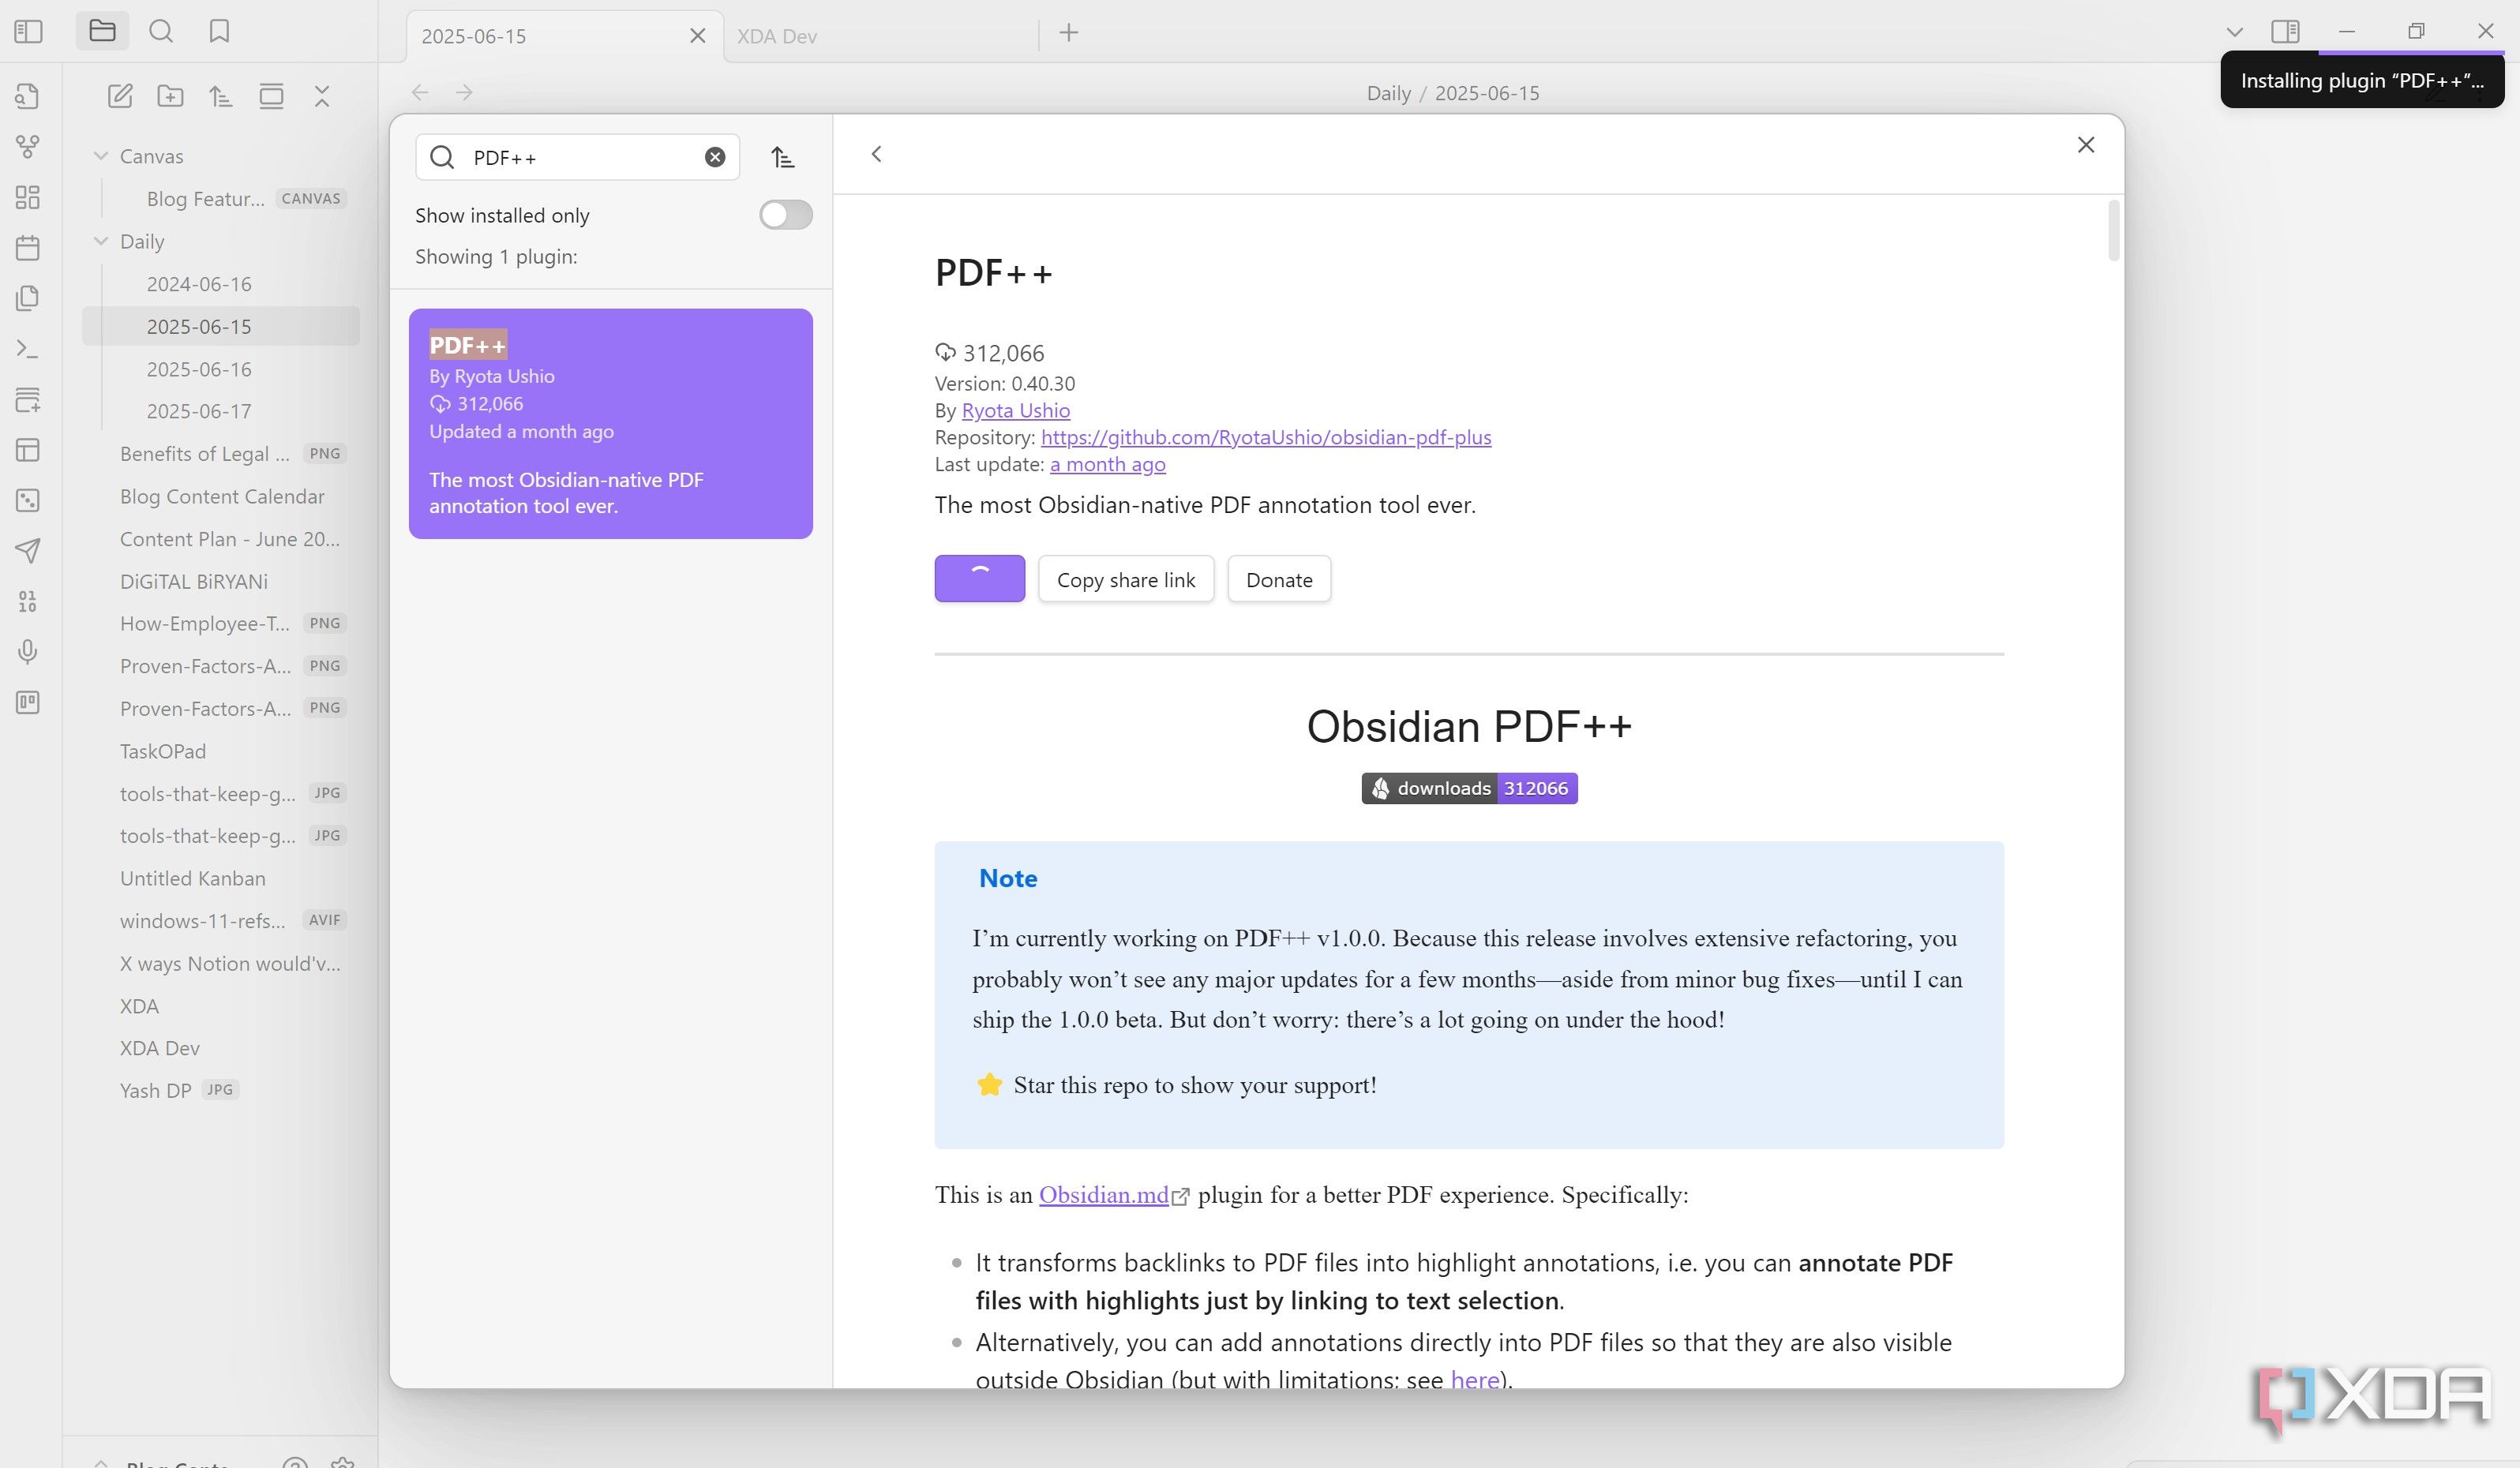Go back from PDF++ plugin details
Viewport: 2520px width, 1468px height.
pos(876,154)
